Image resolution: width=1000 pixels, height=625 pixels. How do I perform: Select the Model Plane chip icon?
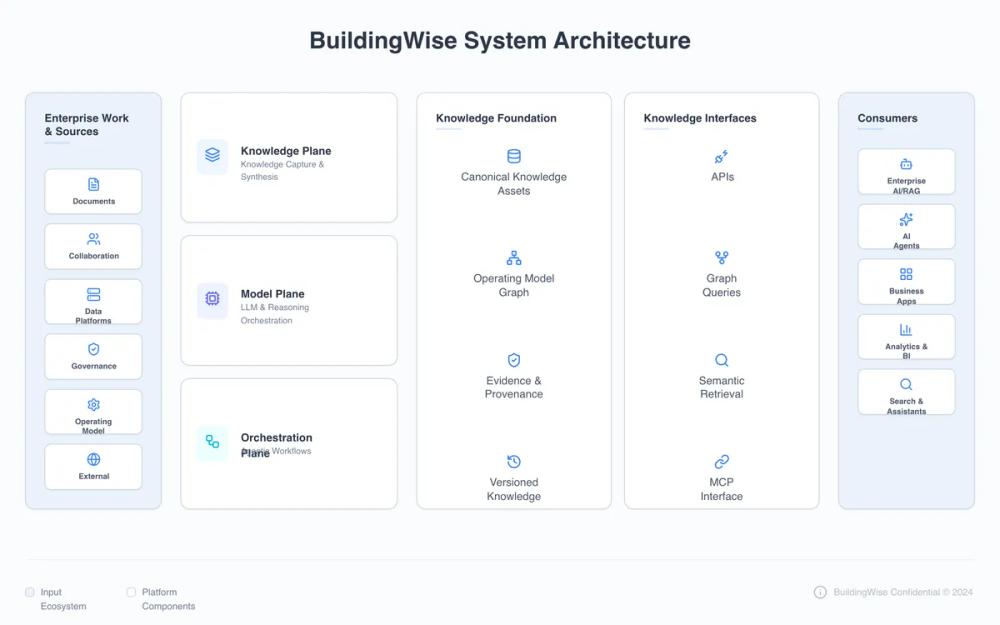point(211,300)
